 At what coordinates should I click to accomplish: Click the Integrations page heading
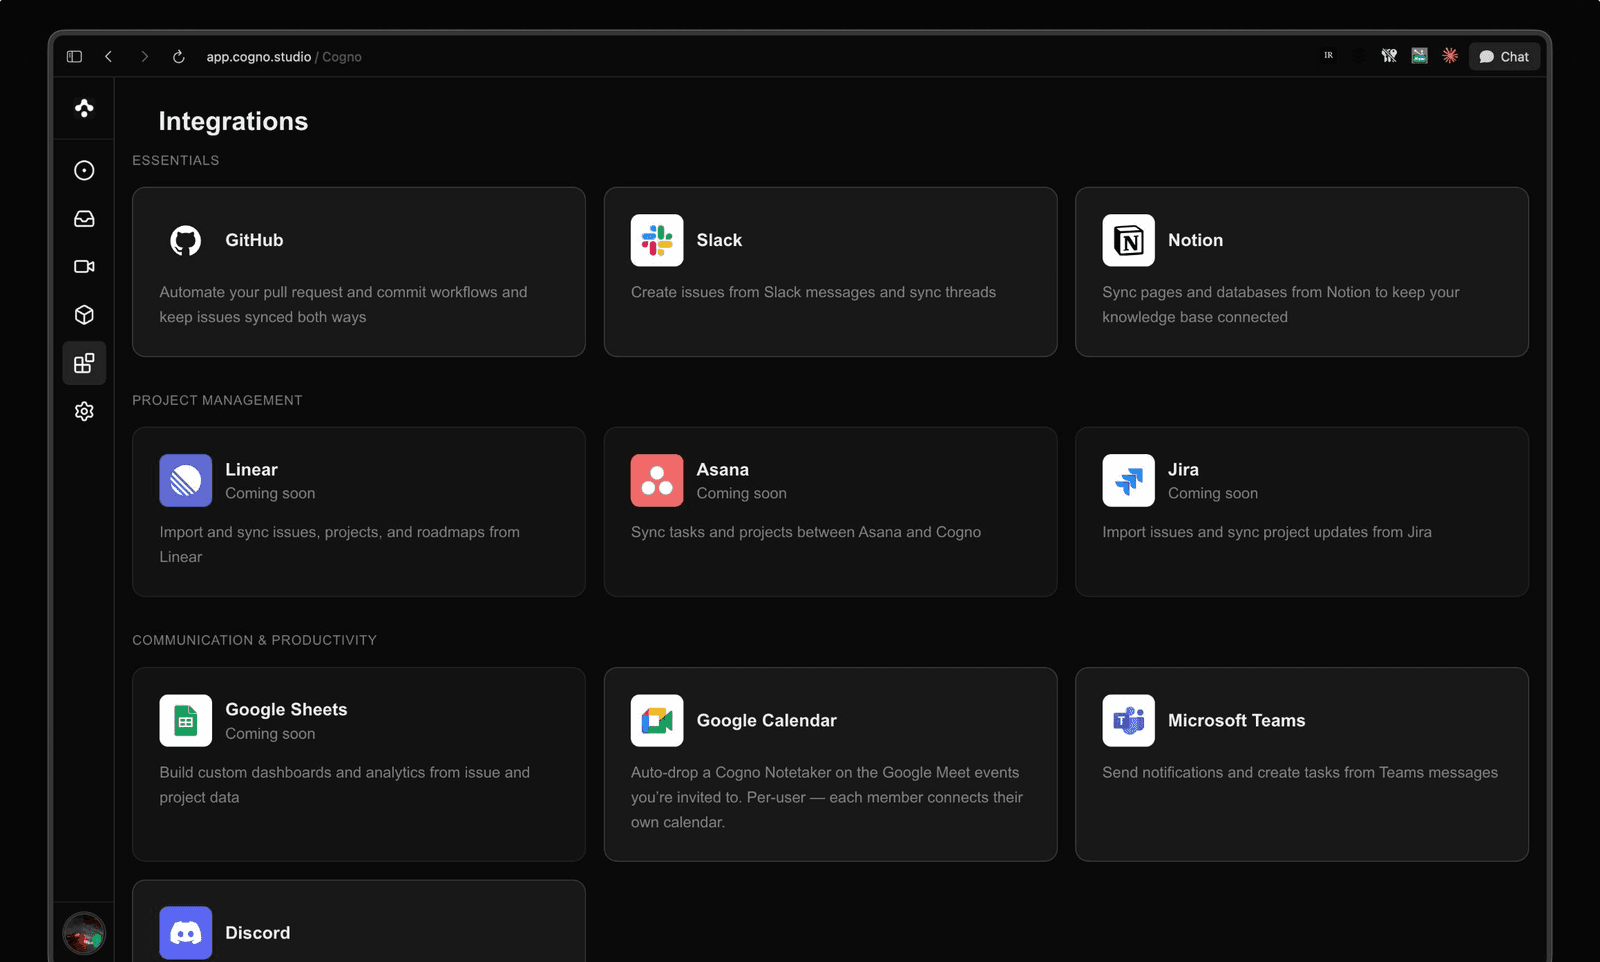[233, 121]
